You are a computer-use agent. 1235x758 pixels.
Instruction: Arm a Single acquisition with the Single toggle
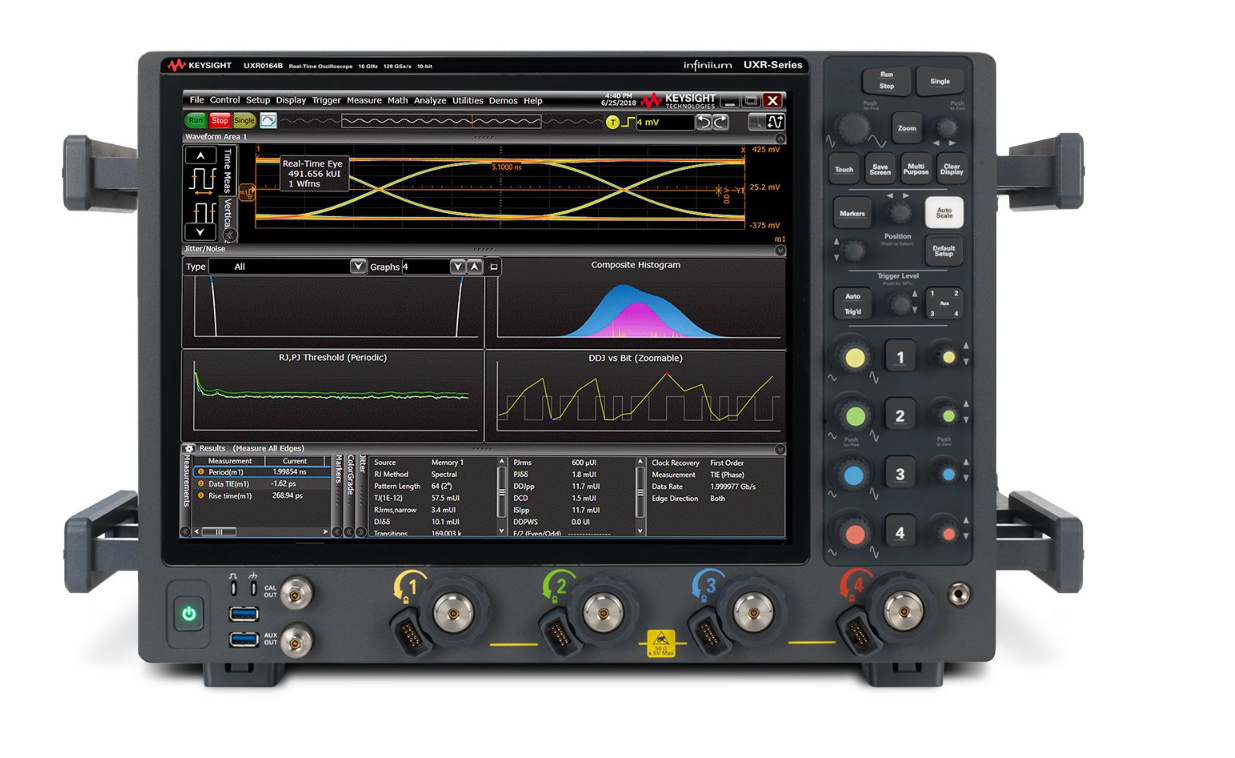[x=244, y=120]
